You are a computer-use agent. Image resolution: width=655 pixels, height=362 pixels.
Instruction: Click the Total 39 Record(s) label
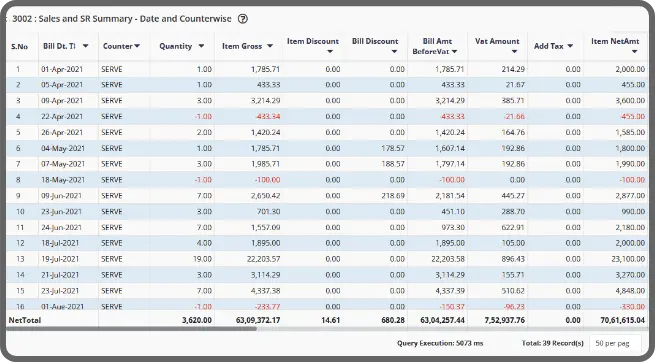(553, 343)
